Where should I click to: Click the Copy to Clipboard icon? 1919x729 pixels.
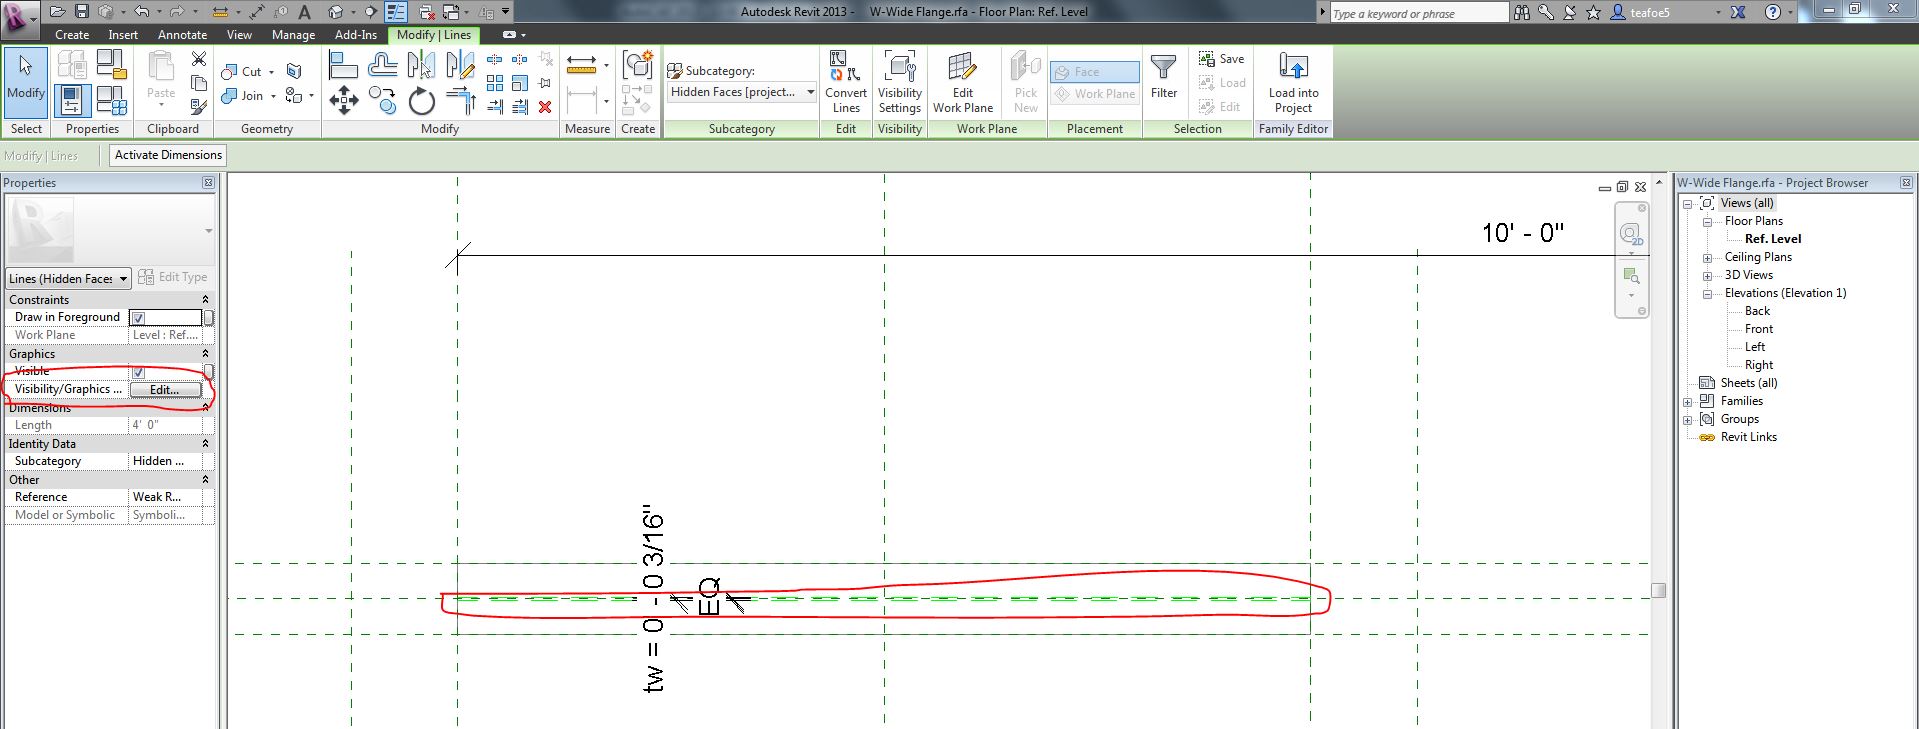(199, 83)
